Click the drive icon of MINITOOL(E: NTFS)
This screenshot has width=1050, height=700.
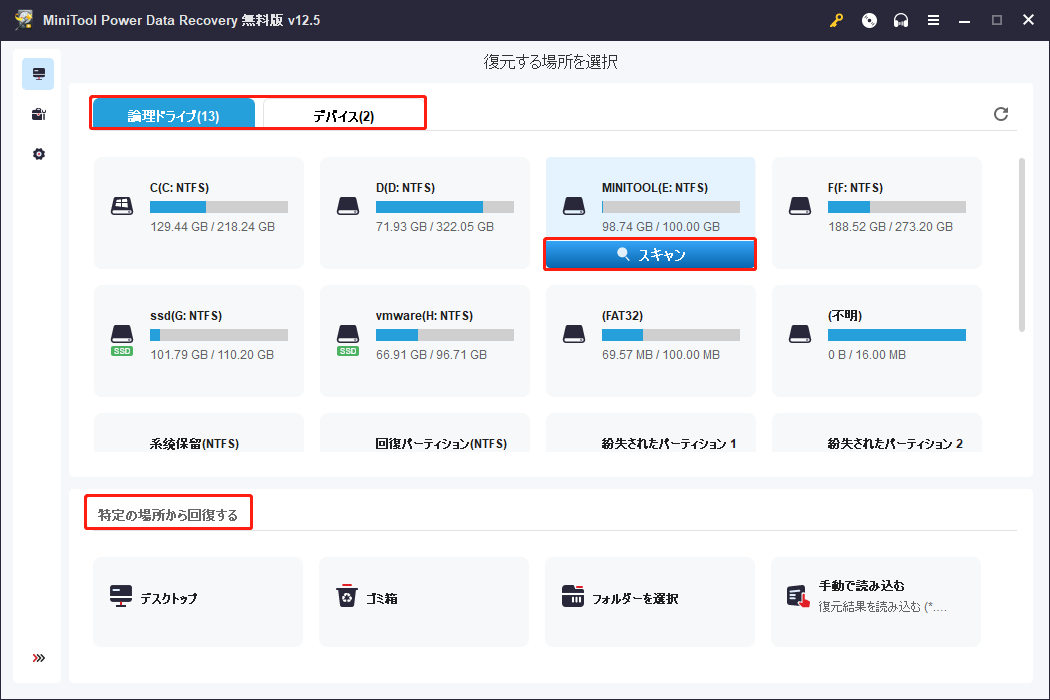(x=574, y=206)
